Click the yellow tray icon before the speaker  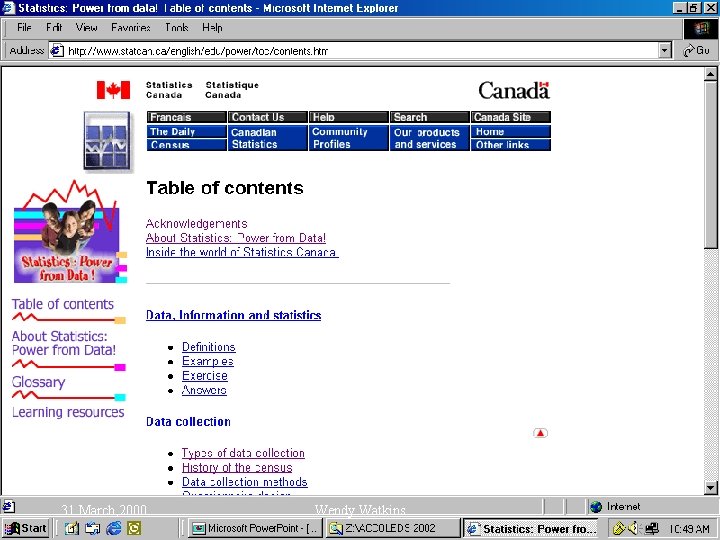(x=619, y=529)
